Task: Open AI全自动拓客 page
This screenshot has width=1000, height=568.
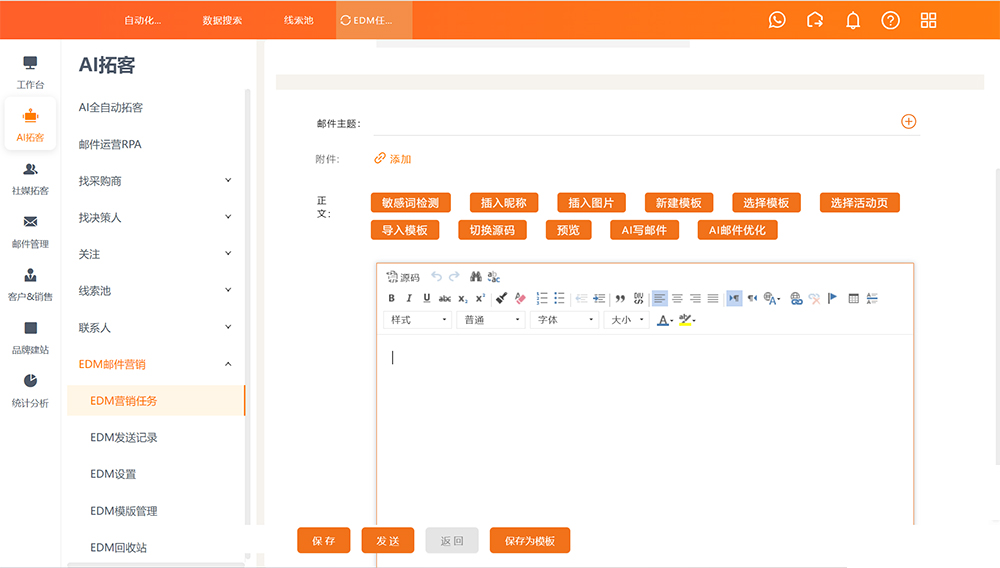Action: point(111,108)
